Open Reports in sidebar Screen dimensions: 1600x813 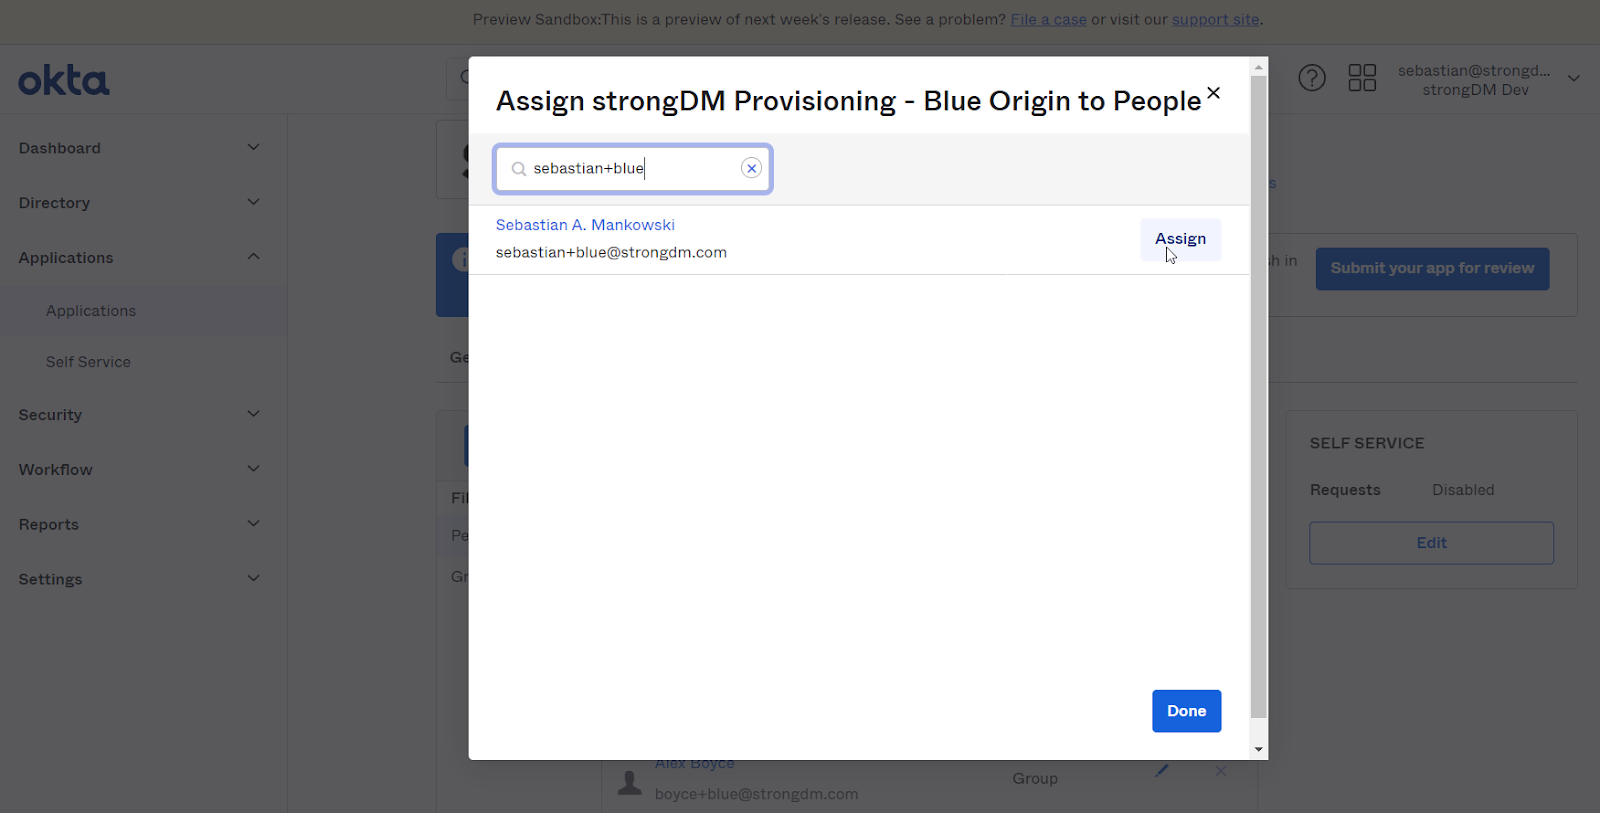click(x=48, y=525)
